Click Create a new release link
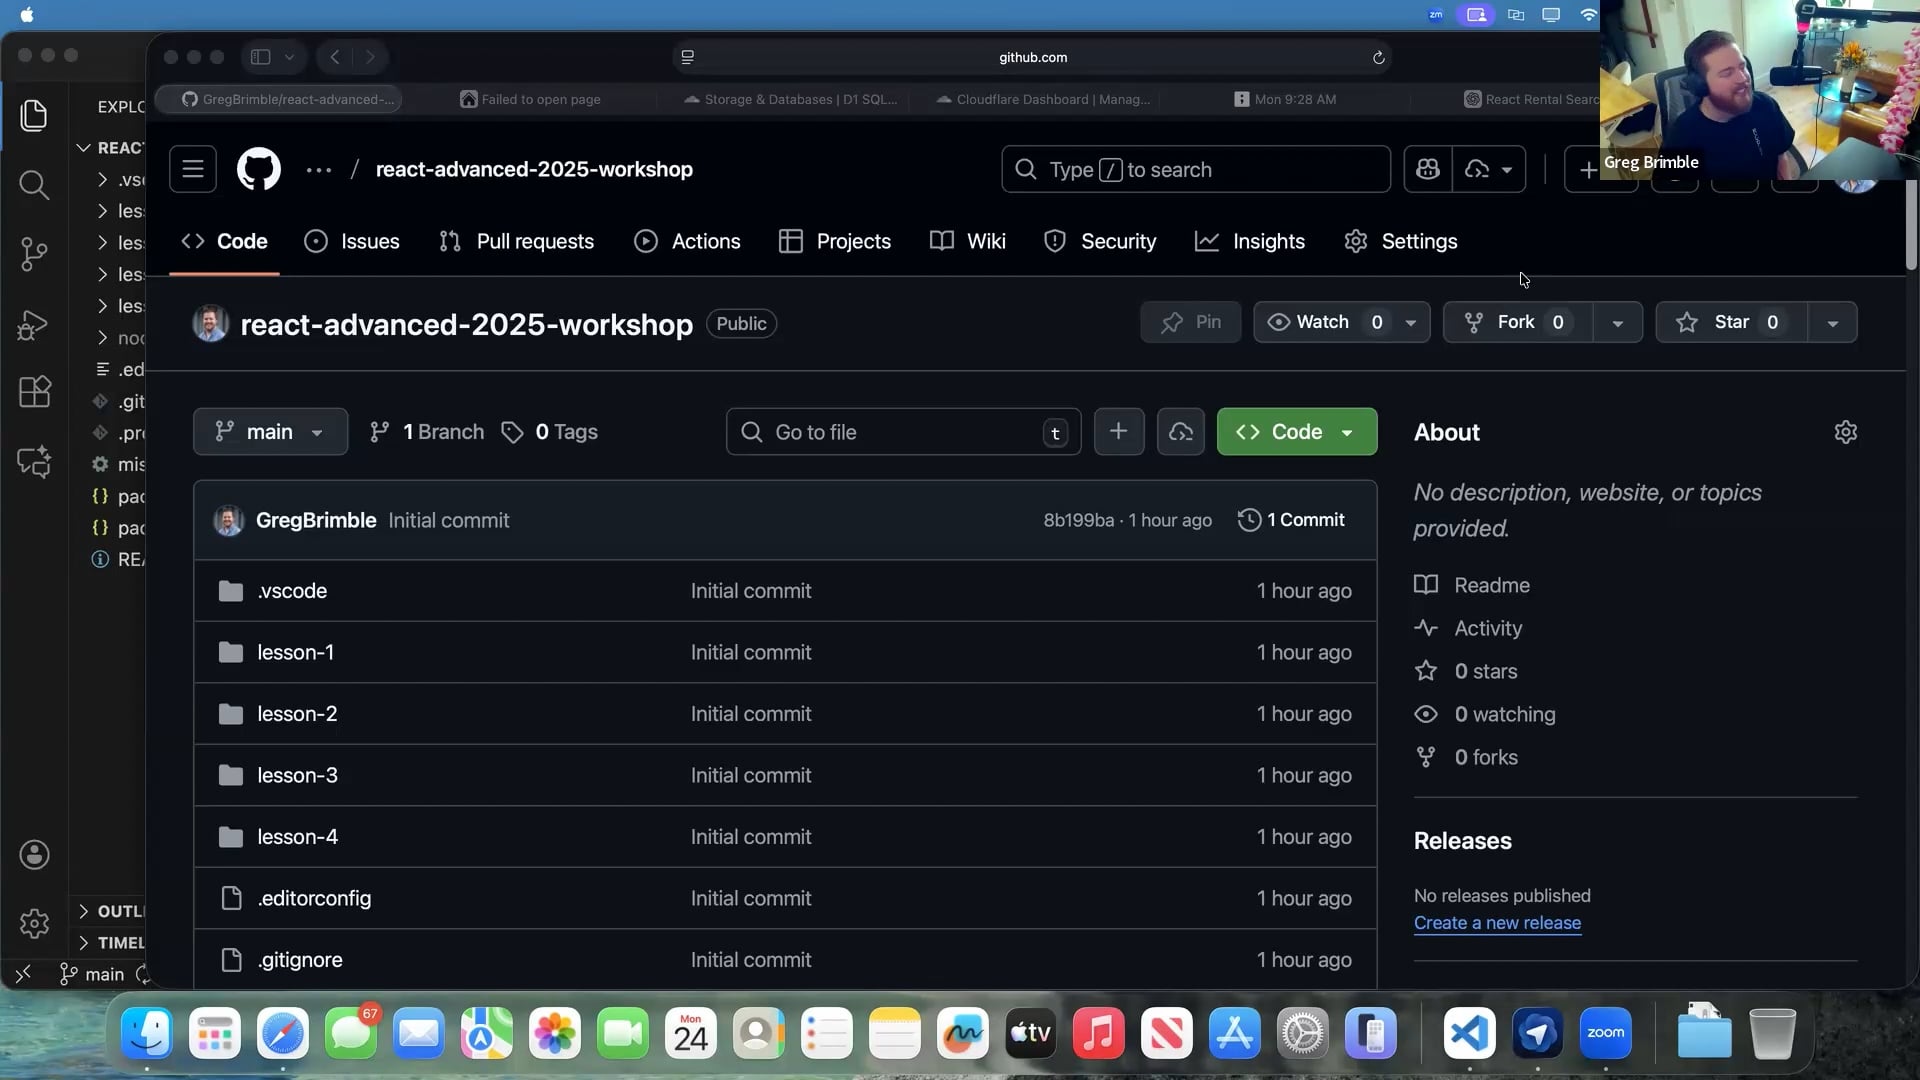The width and height of the screenshot is (1920, 1080). (x=1497, y=923)
